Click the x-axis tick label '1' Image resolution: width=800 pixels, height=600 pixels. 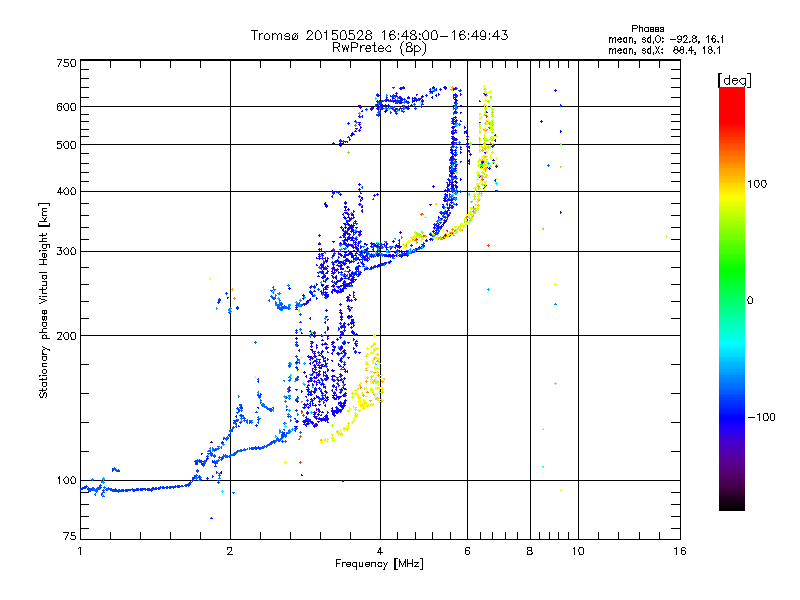pos(80,551)
